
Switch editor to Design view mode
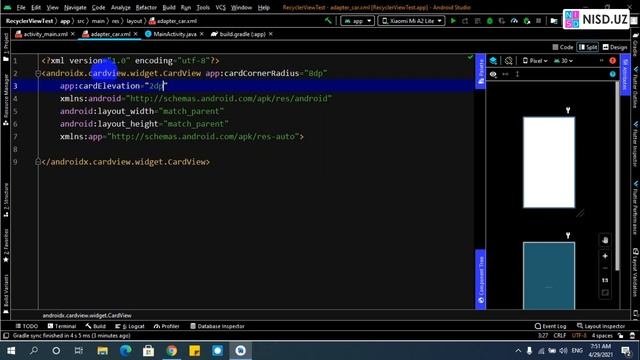coord(615,47)
